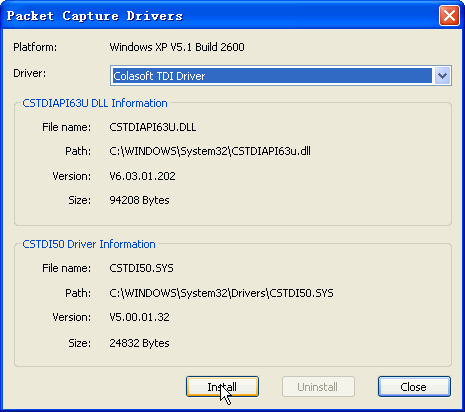Click the CSTDI50 Driver Information group heading
The width and height of the screenshot is (465, 412).
[89, 244]
